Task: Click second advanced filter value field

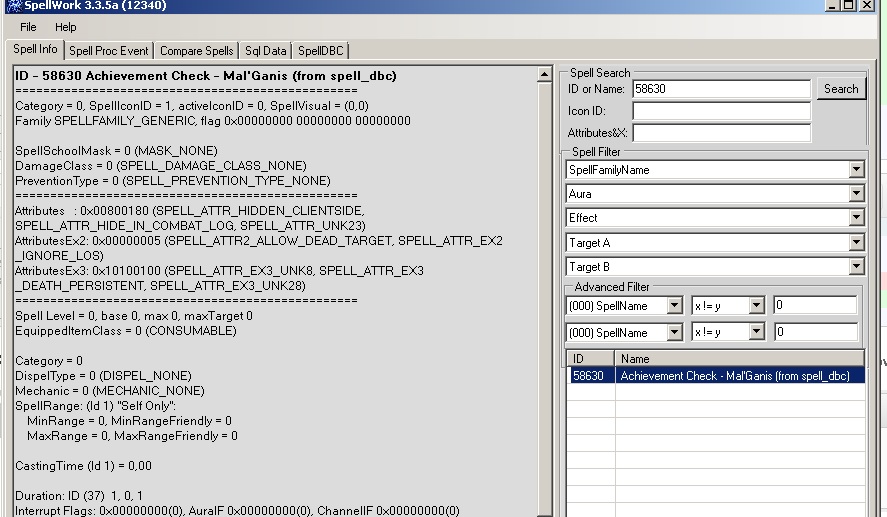Action: click(815, 332)
